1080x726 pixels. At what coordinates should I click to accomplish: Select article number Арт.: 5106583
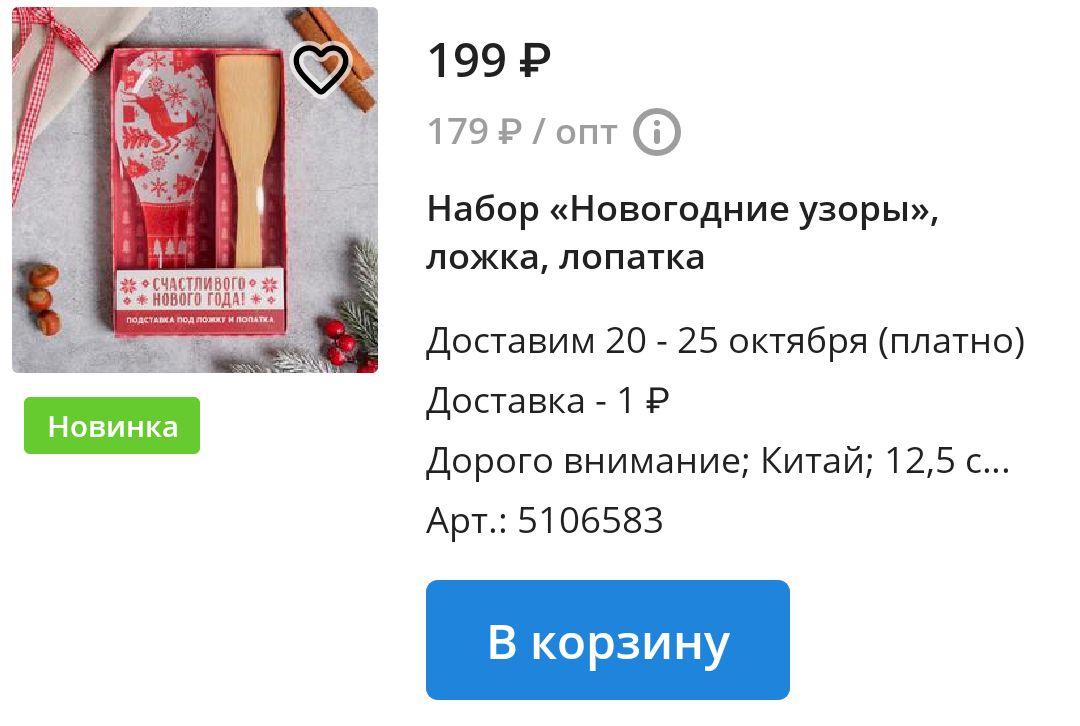544,520
